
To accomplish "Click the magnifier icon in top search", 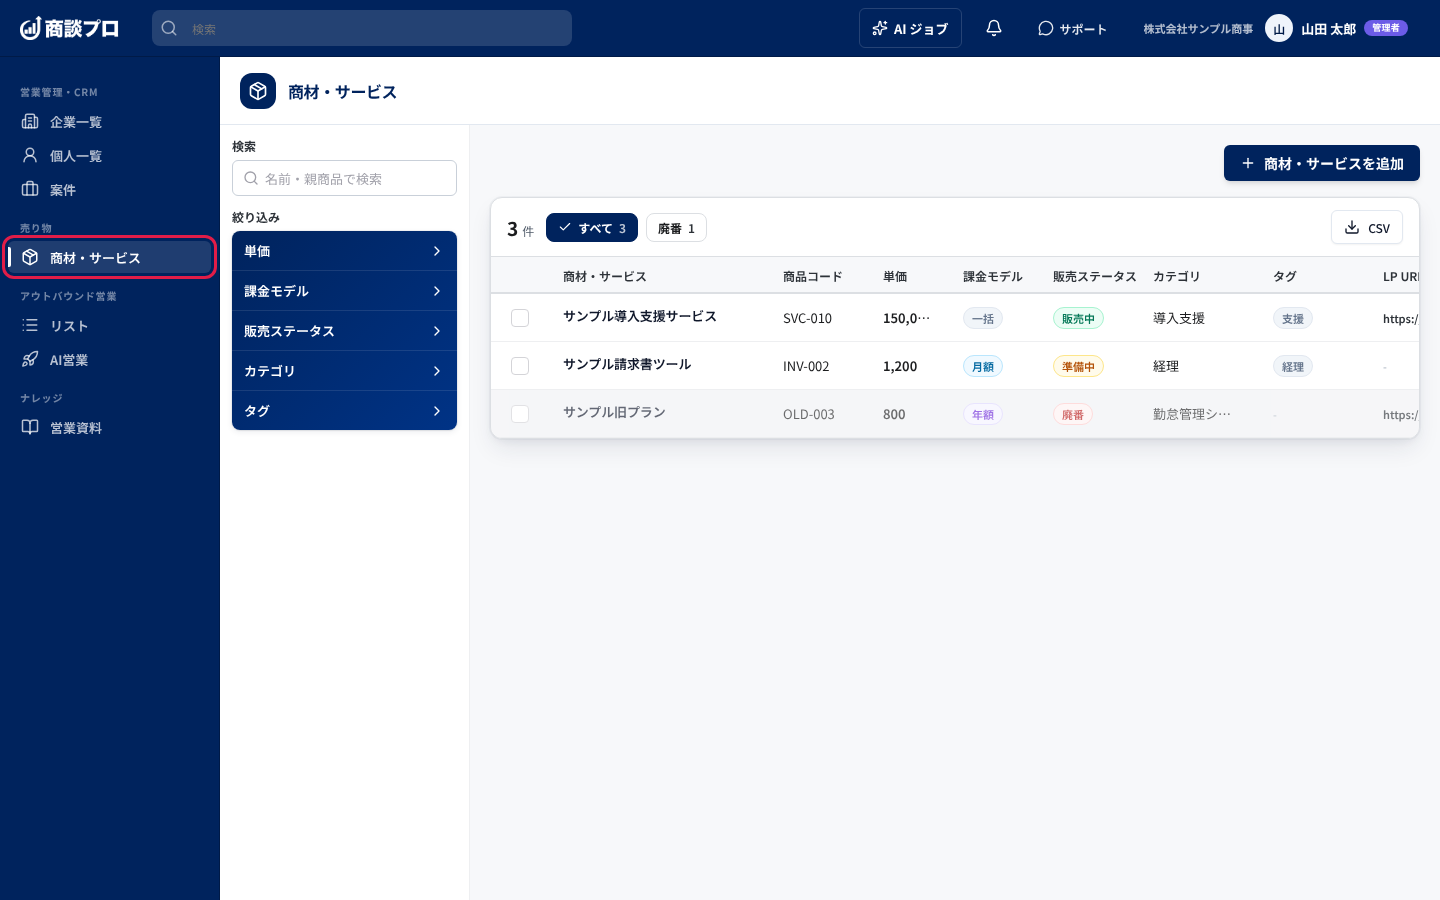I will click(x=170, y=28).
